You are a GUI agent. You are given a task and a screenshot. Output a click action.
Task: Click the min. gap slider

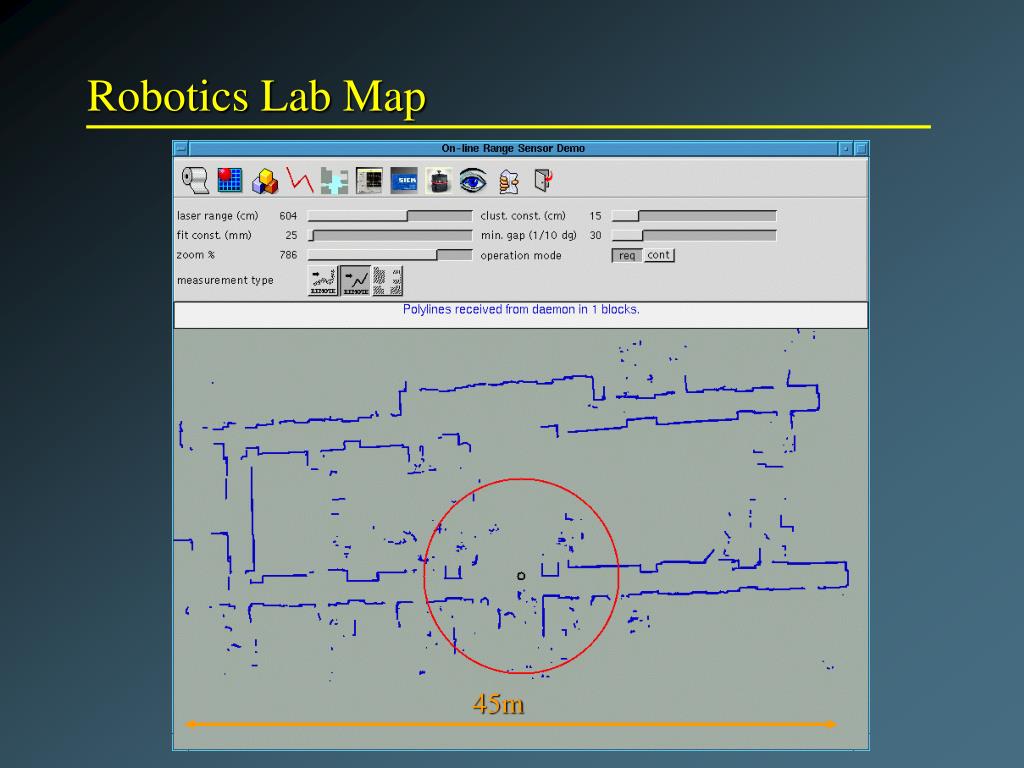(694, 235)
